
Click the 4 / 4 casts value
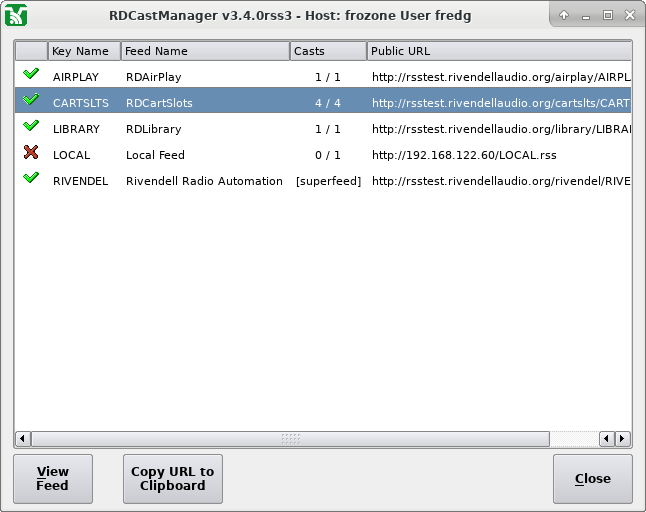328,103
